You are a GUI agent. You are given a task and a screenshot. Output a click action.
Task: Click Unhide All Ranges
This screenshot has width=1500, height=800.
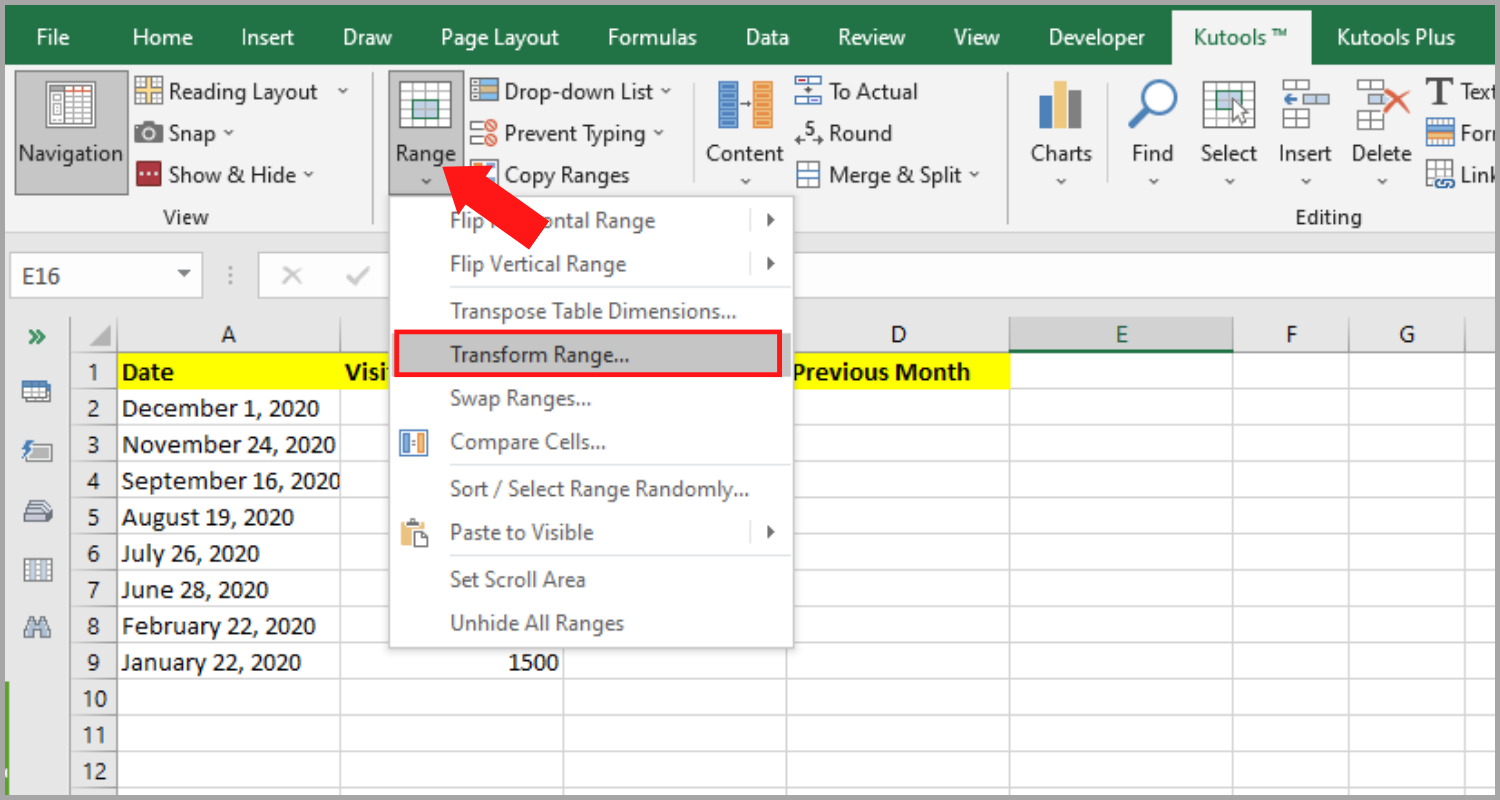click(x=537, y=623)
